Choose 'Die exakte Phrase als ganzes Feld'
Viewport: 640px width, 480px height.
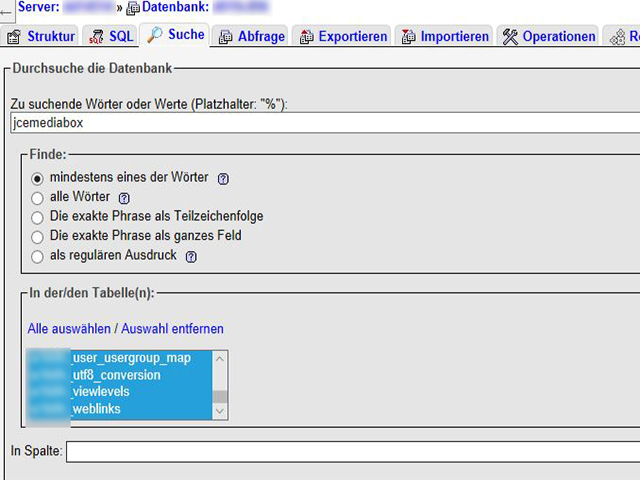point(37,237)
